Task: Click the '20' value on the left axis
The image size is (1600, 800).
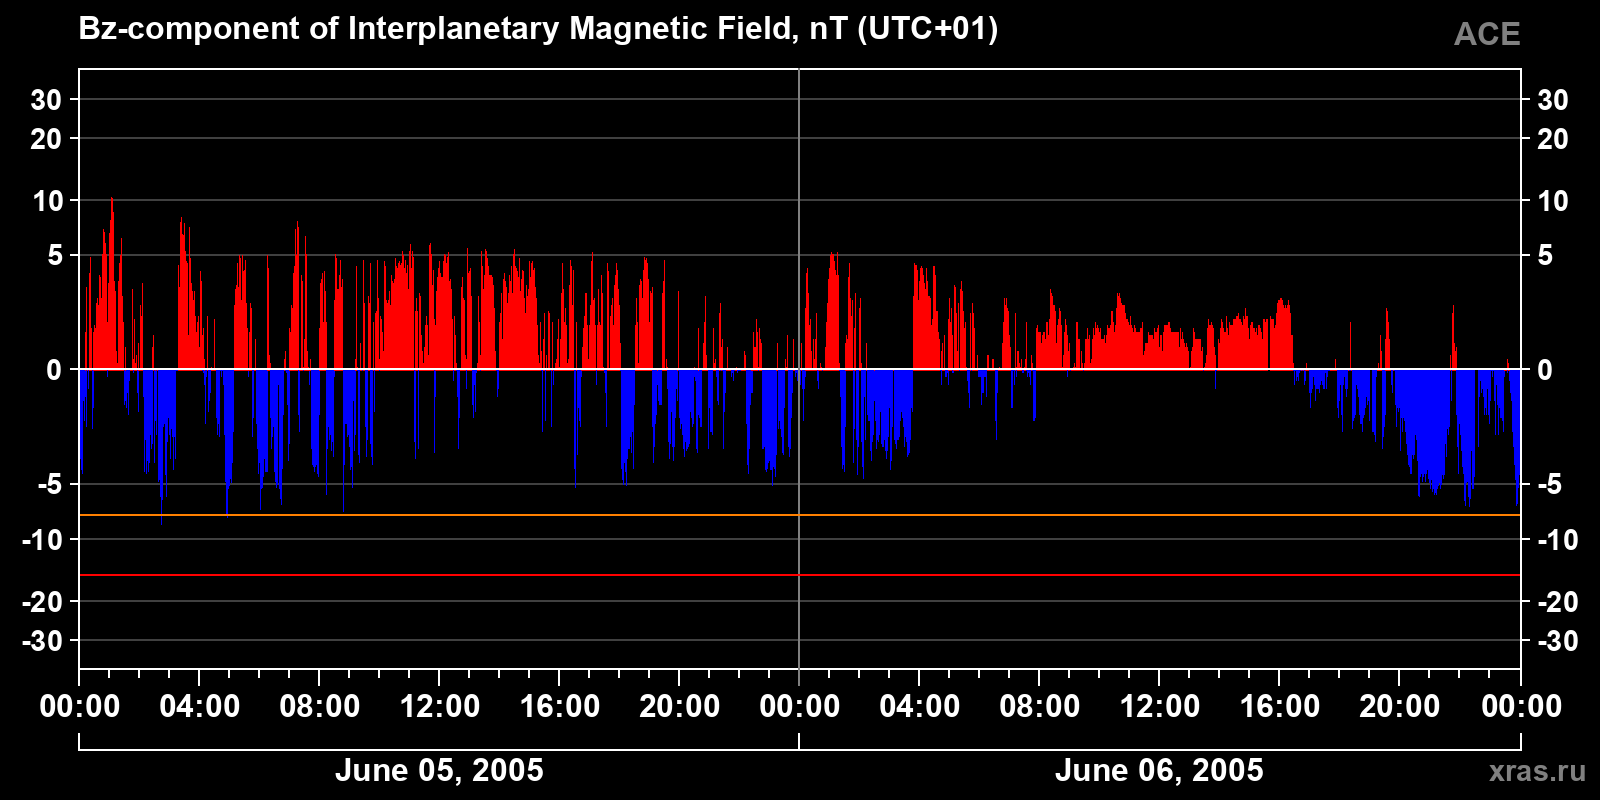Action: [x=46, y=139]
